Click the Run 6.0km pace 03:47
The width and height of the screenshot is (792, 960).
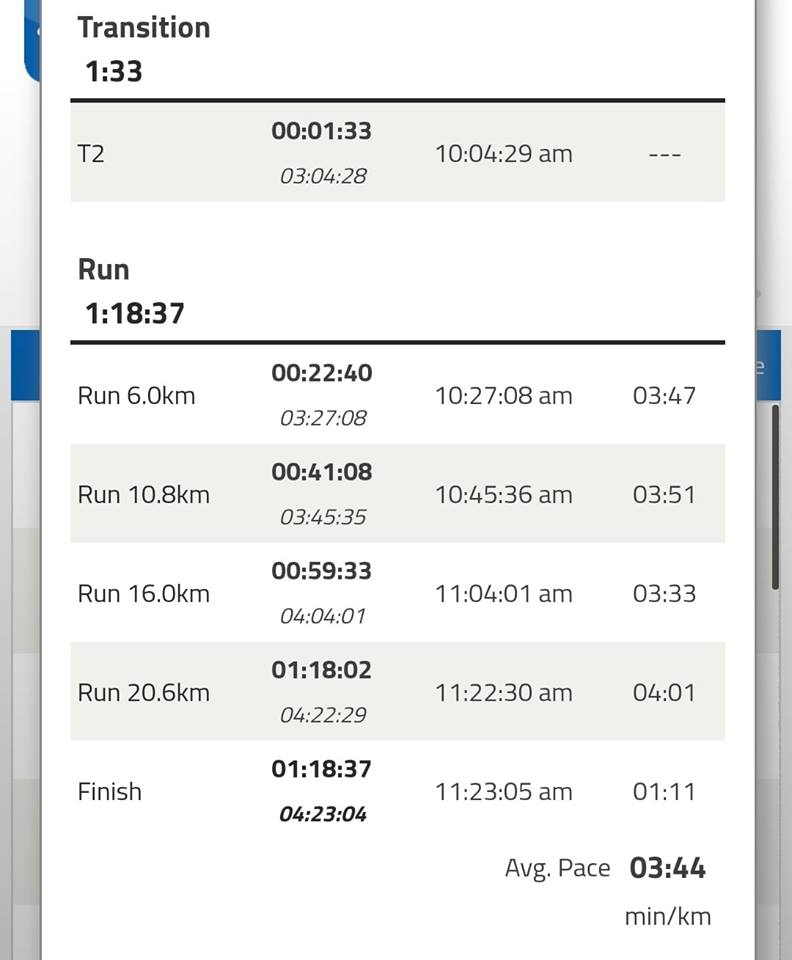(x=664, y=396)
